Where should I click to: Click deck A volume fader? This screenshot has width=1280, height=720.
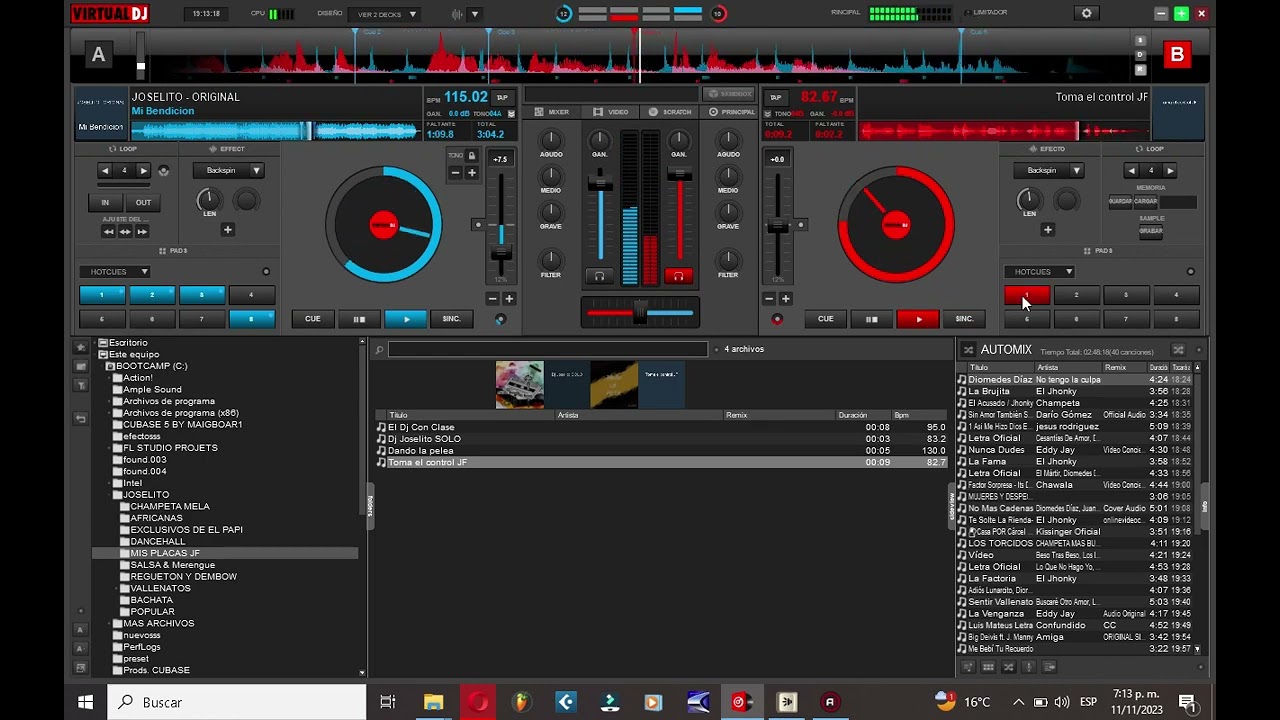point(600,183)
